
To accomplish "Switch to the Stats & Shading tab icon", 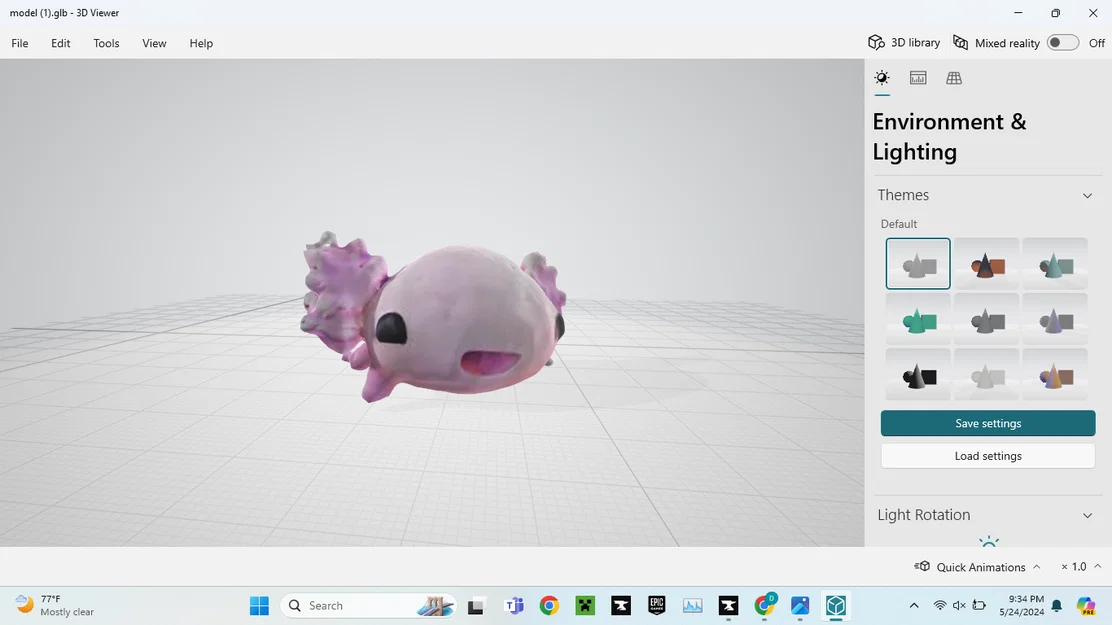I will click(918, 78).
